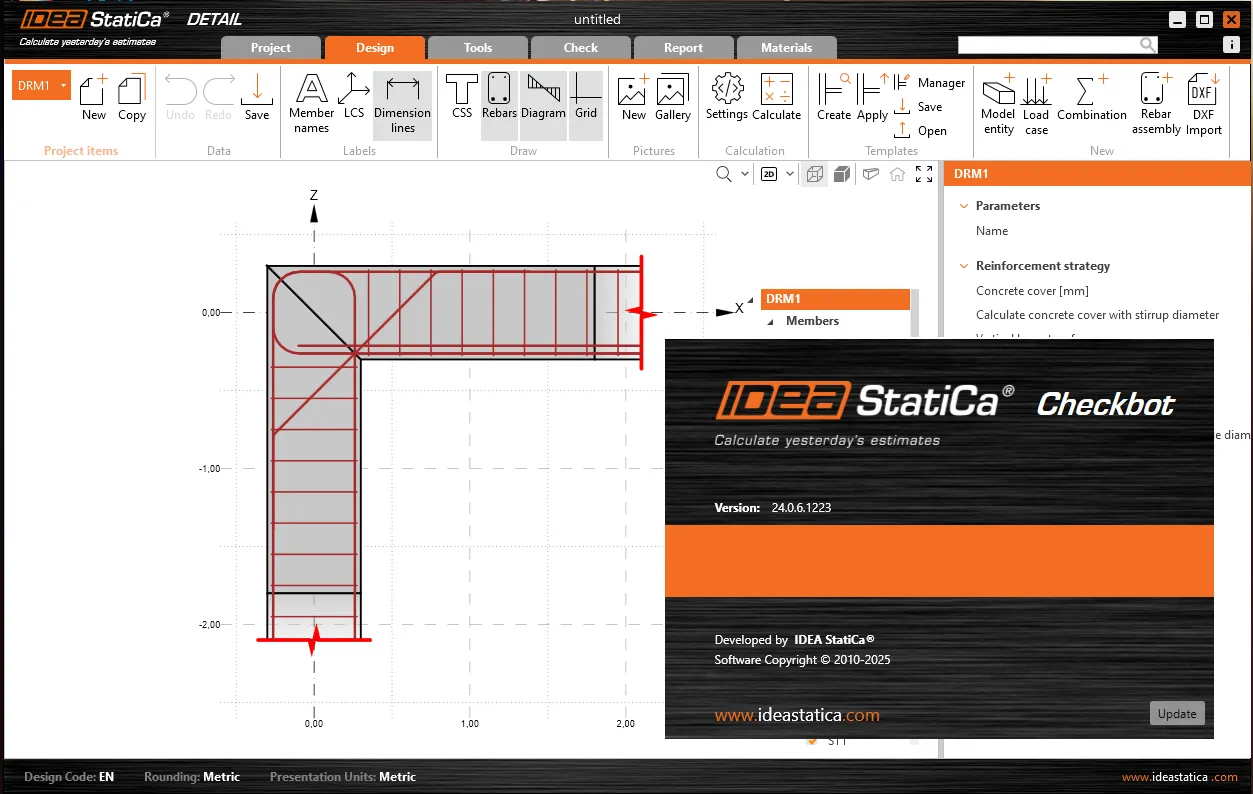1253x794 pixels.
Task: Open the zoom options dropdown arrow
Action: tap(745, 174)
